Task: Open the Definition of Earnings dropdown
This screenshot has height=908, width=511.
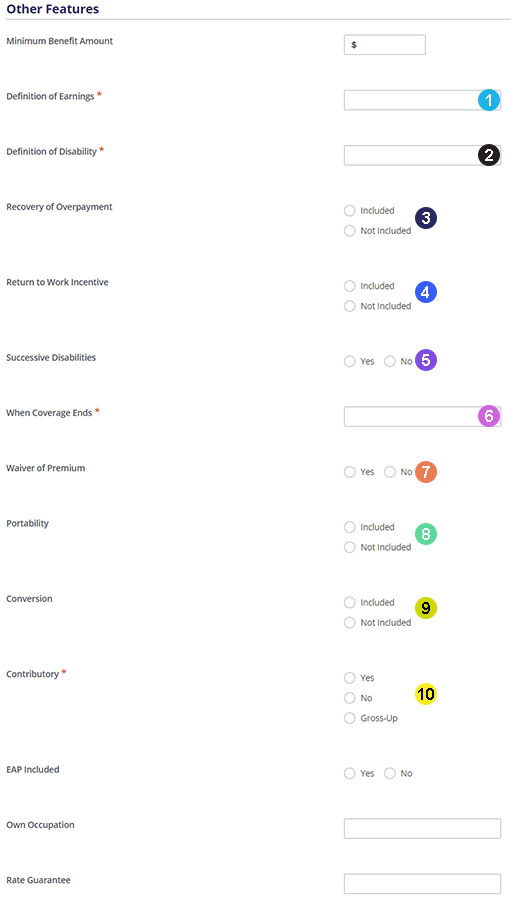Action: click(x=422, y=100)
